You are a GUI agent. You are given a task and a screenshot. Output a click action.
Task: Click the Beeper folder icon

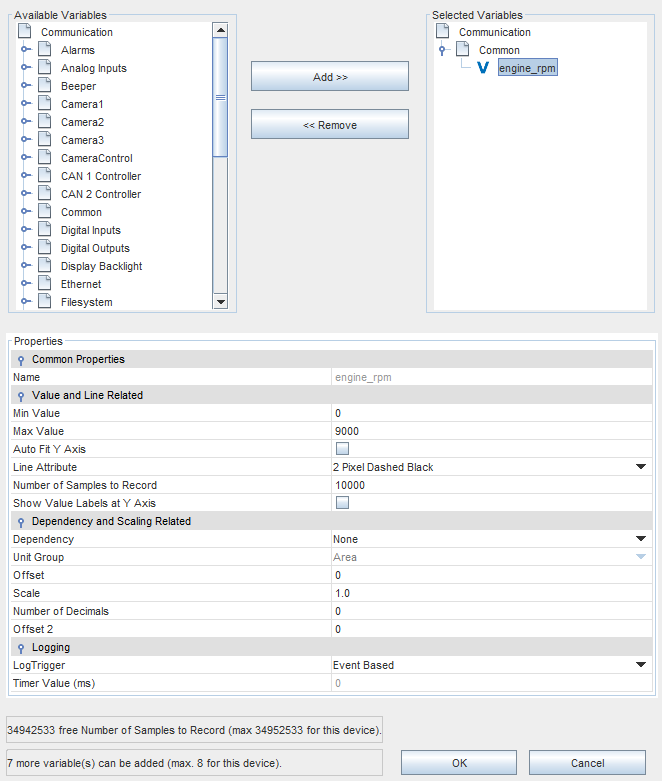click(x=45, y=86)
